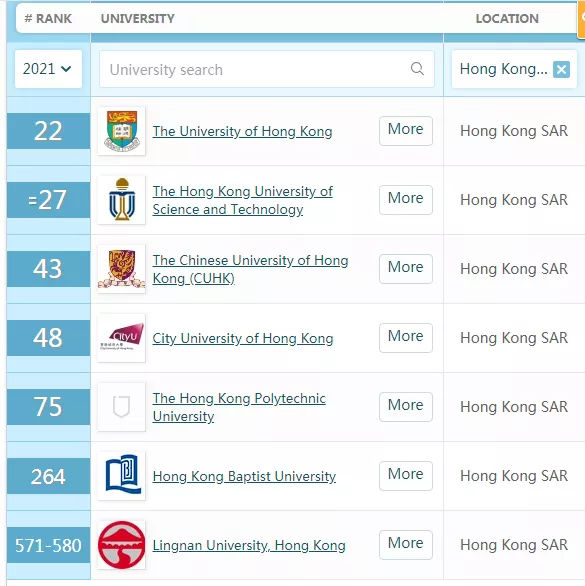The width and height of the screenshot is (585, 586).
Task: Click the University of Hong Kong crest logo
Action: pos(121,131)
